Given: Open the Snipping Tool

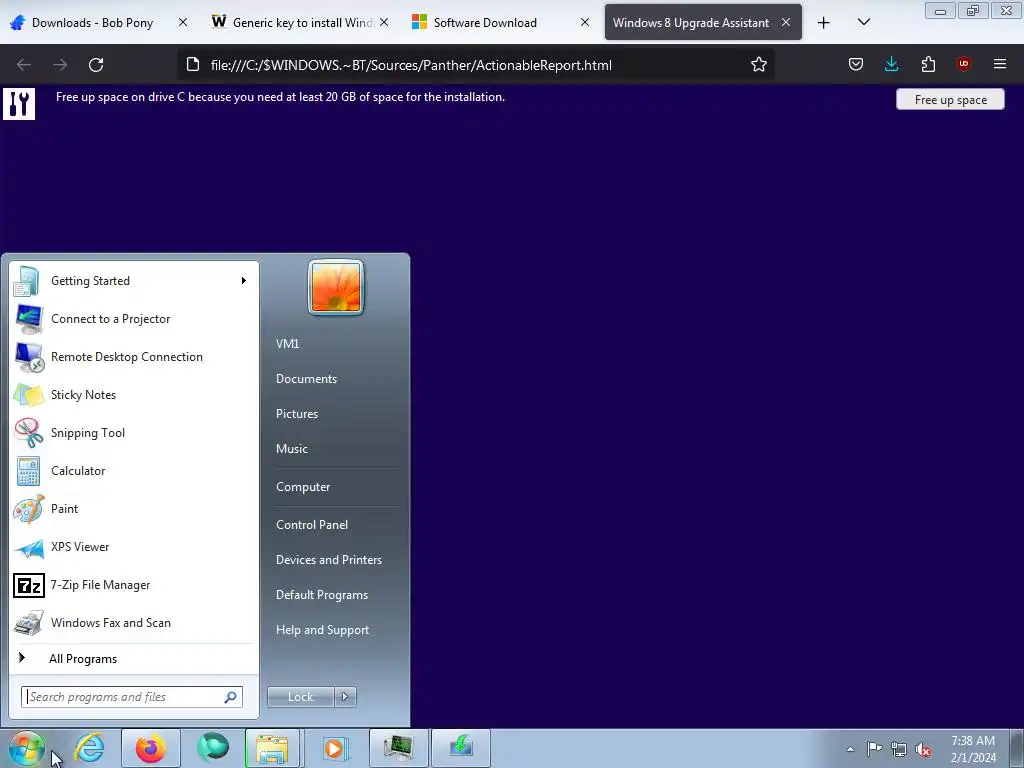Looking at the screenshot, I should click(133, 432).
